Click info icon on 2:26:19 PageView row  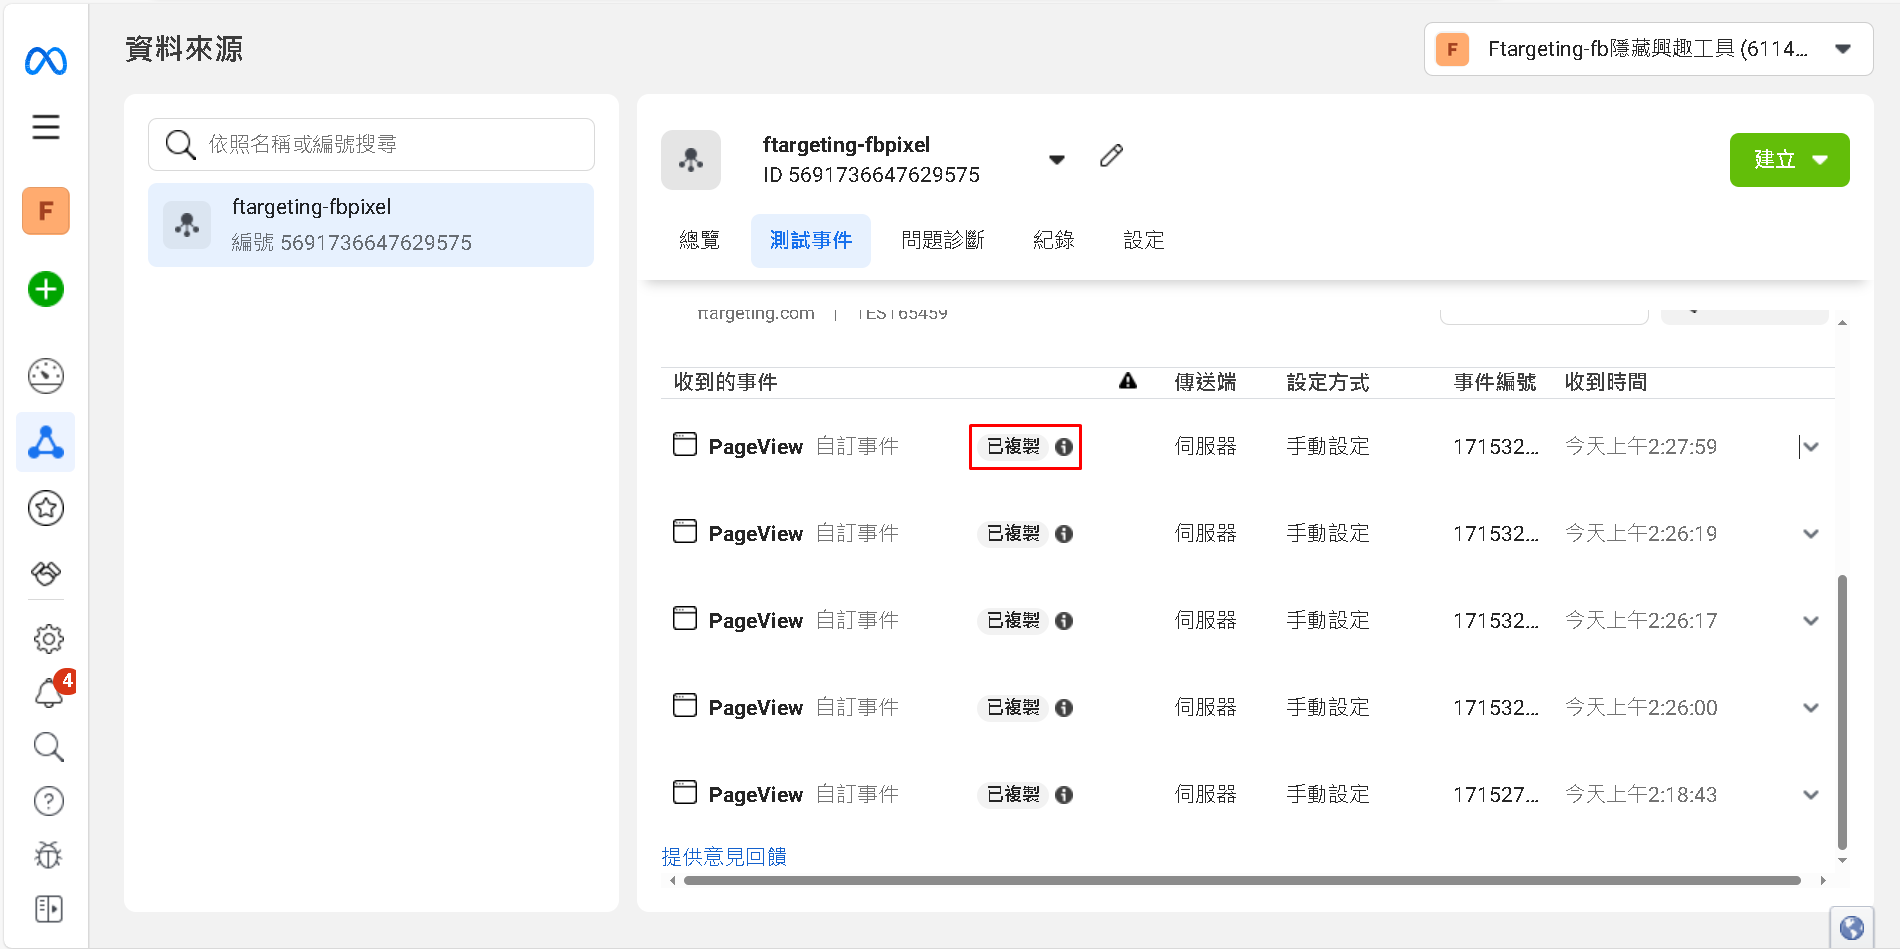point(1064,534)
